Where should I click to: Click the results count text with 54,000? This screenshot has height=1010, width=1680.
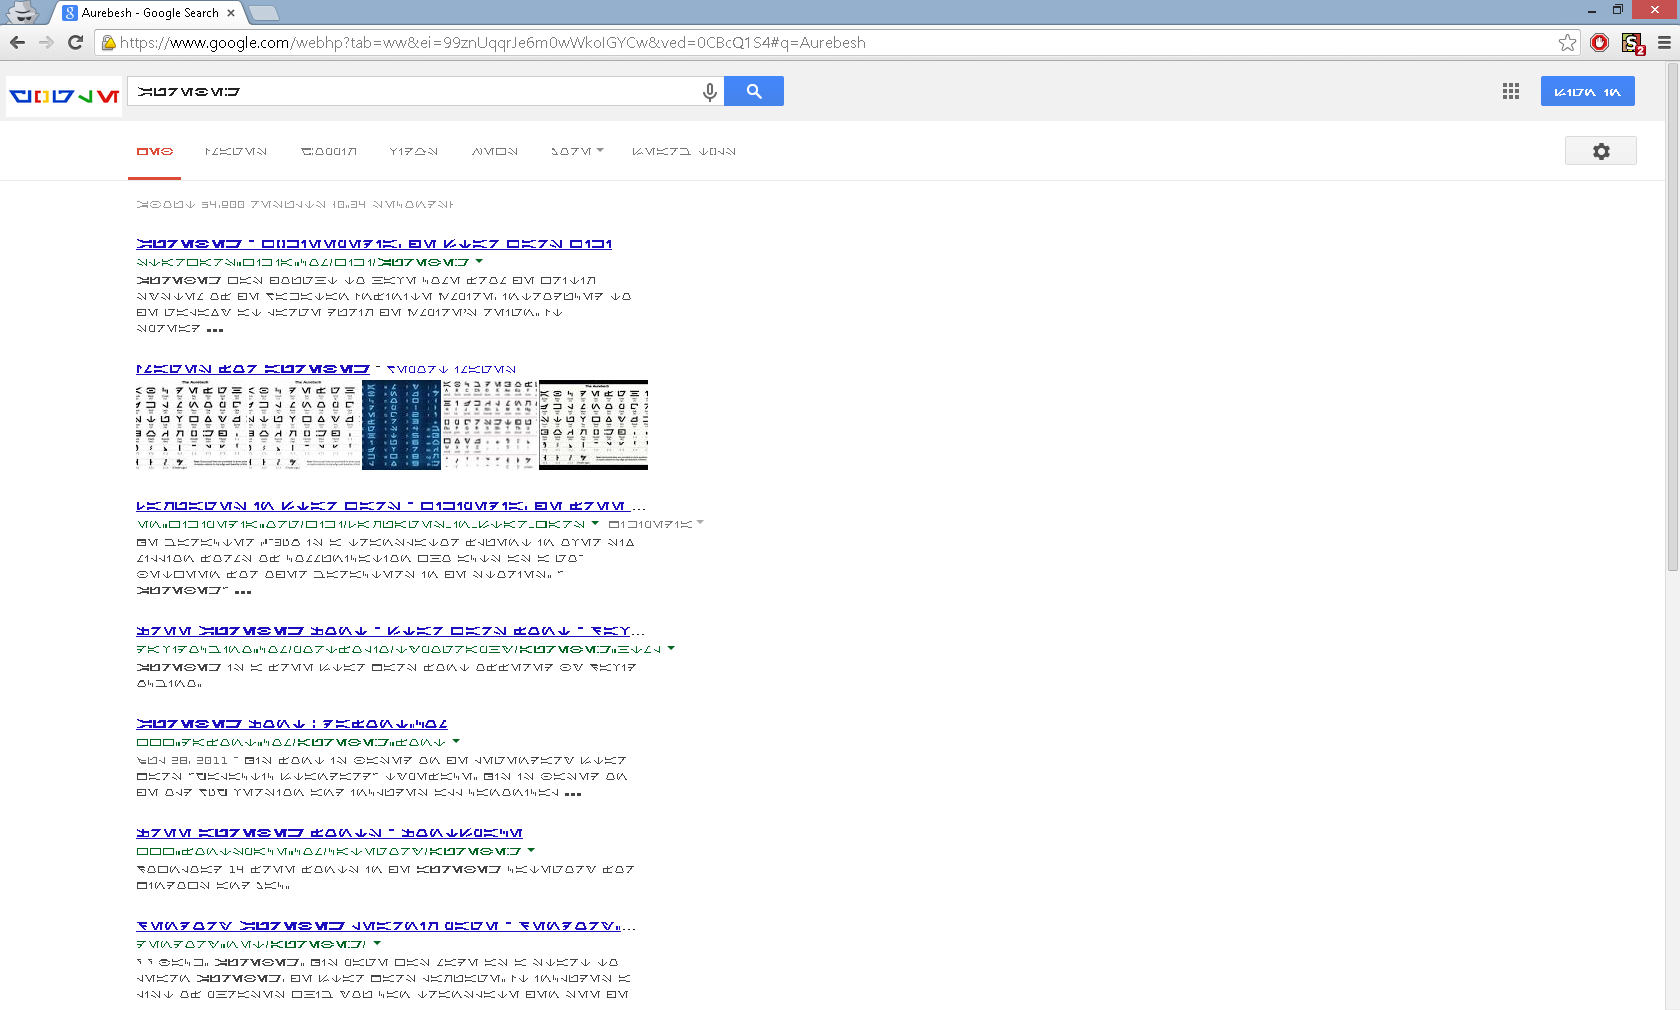(295, 205)
